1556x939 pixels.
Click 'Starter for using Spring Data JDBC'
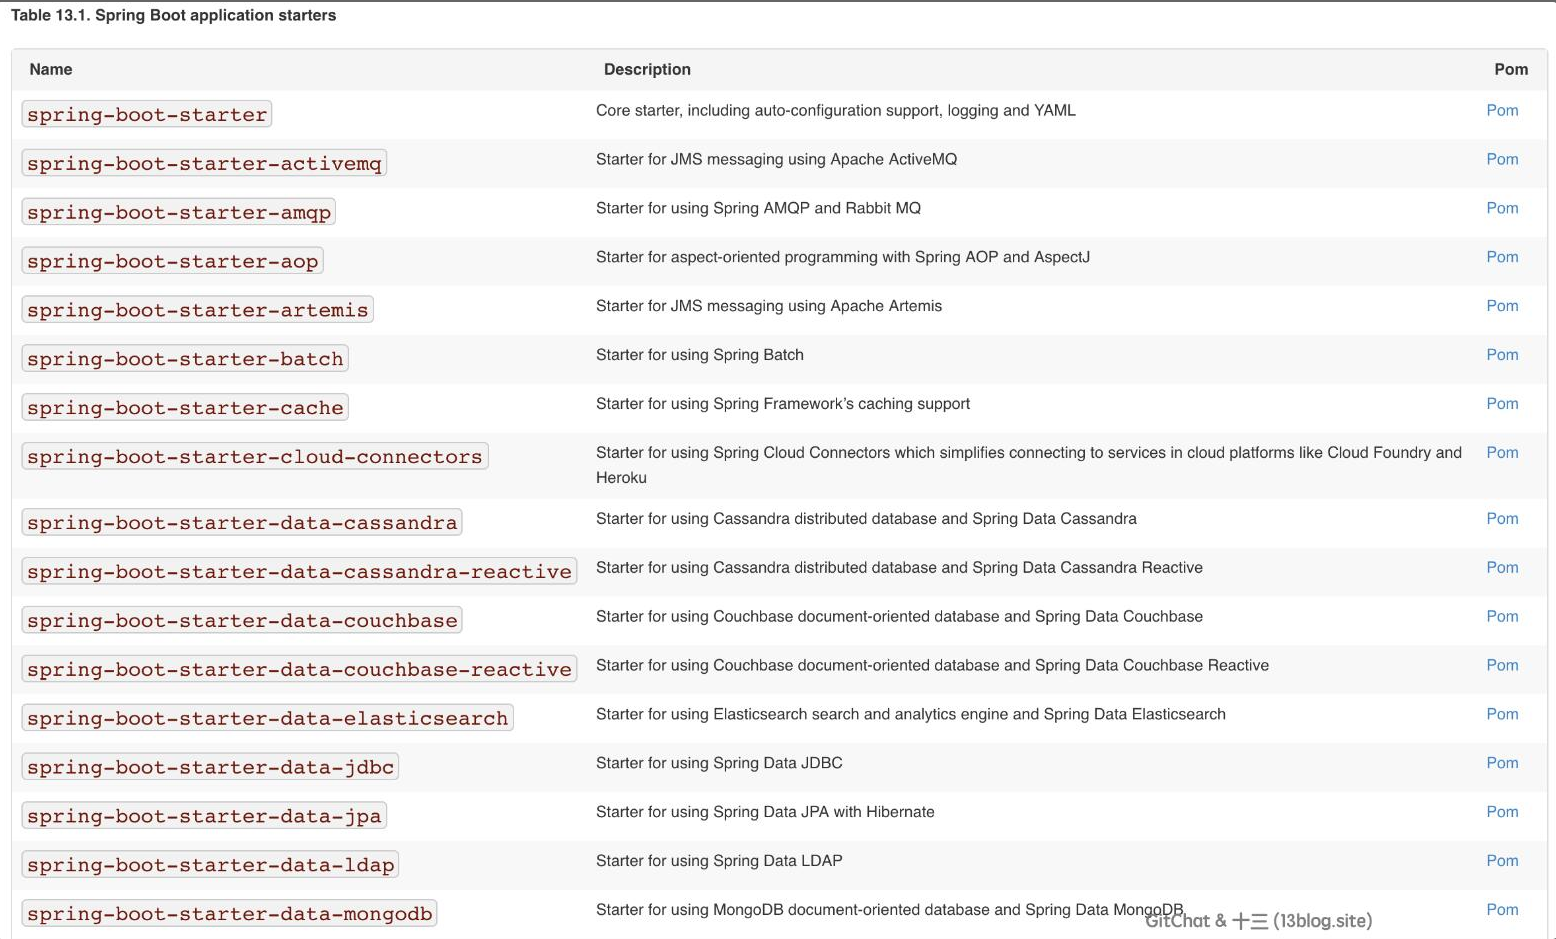(719, 764)
